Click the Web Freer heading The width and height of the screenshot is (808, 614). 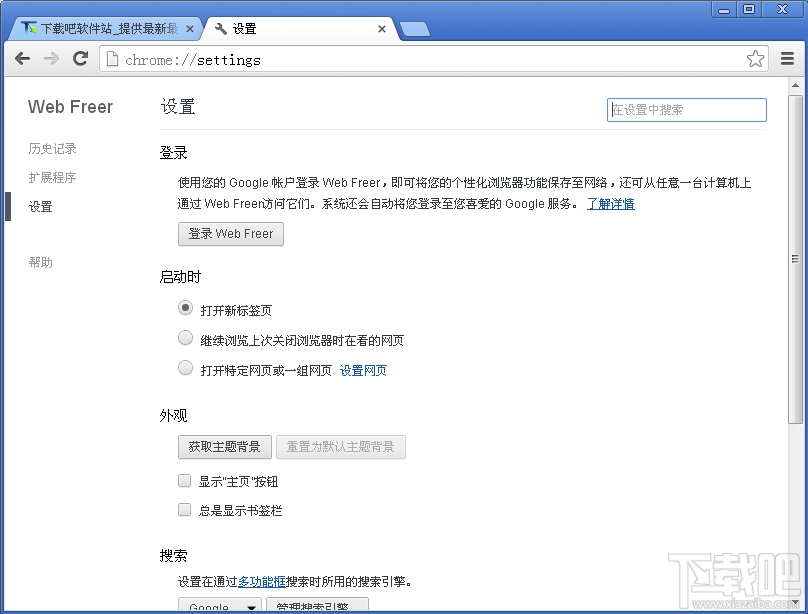(71, 107)
